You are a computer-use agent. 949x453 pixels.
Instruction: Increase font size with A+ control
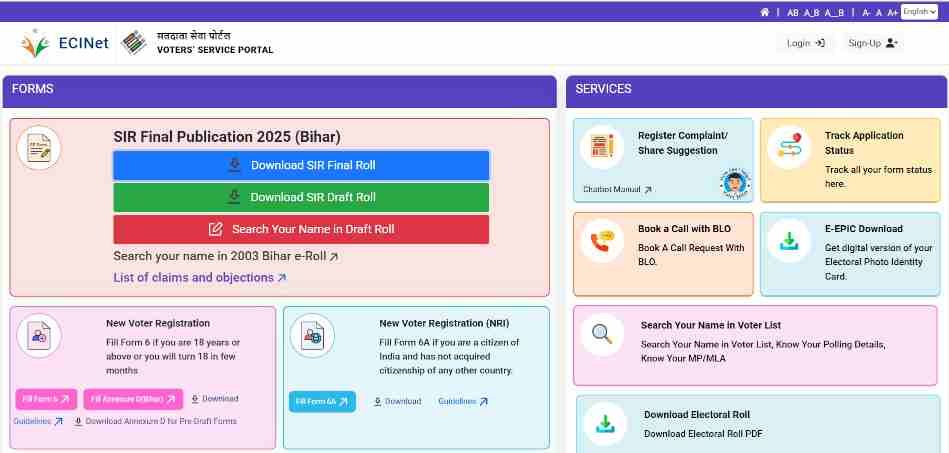point(892,12)
